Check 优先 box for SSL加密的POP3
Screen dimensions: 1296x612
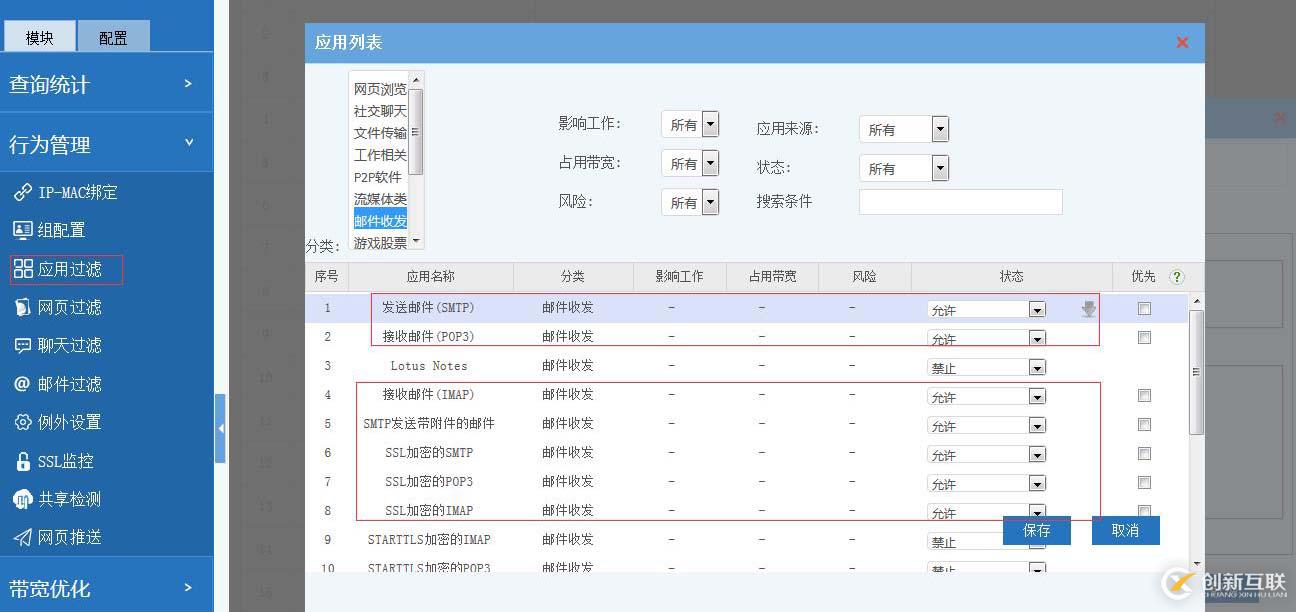[x=1144, y=483]
